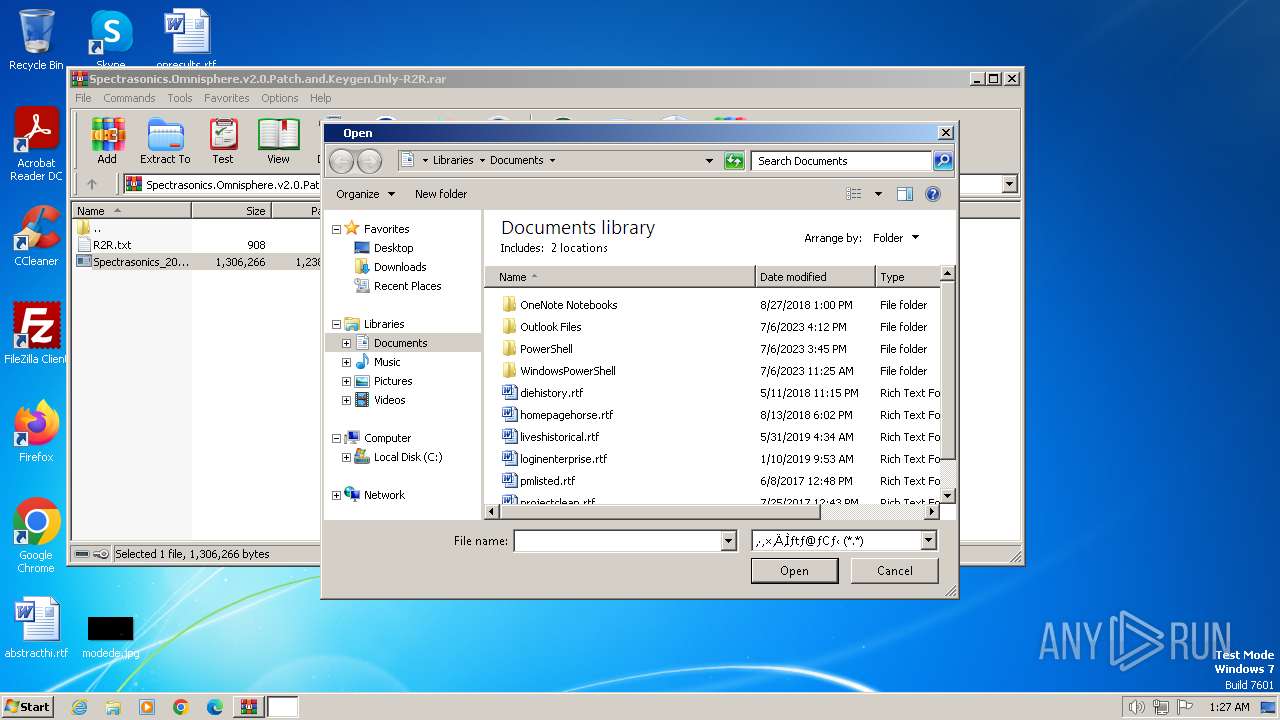Image resolution: width=1280 pixels, height=720 pixels.
Task: Open WinRAR Commands menu
Action: [x=129, y=98]
